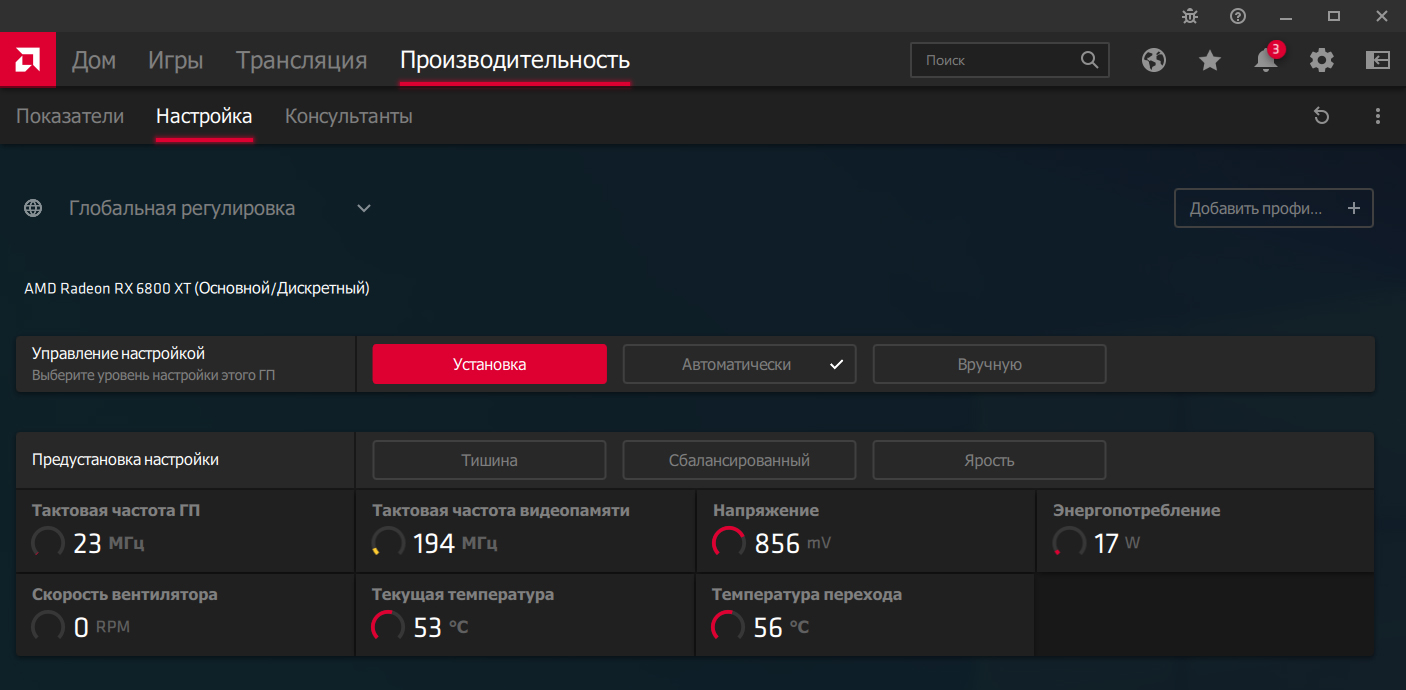
Task: Select the Установка tuning mode
Action: [490, 364]
